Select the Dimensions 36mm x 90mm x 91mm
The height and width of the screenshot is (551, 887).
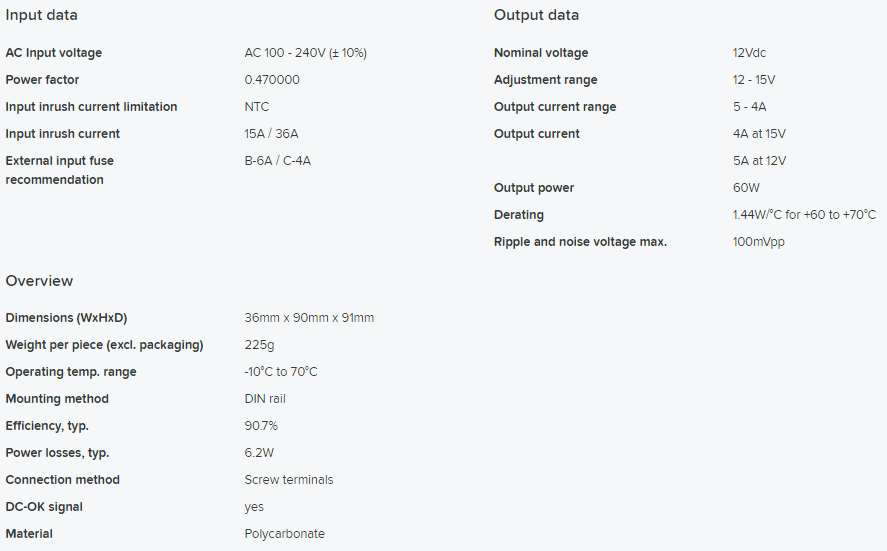coord(309,318)
